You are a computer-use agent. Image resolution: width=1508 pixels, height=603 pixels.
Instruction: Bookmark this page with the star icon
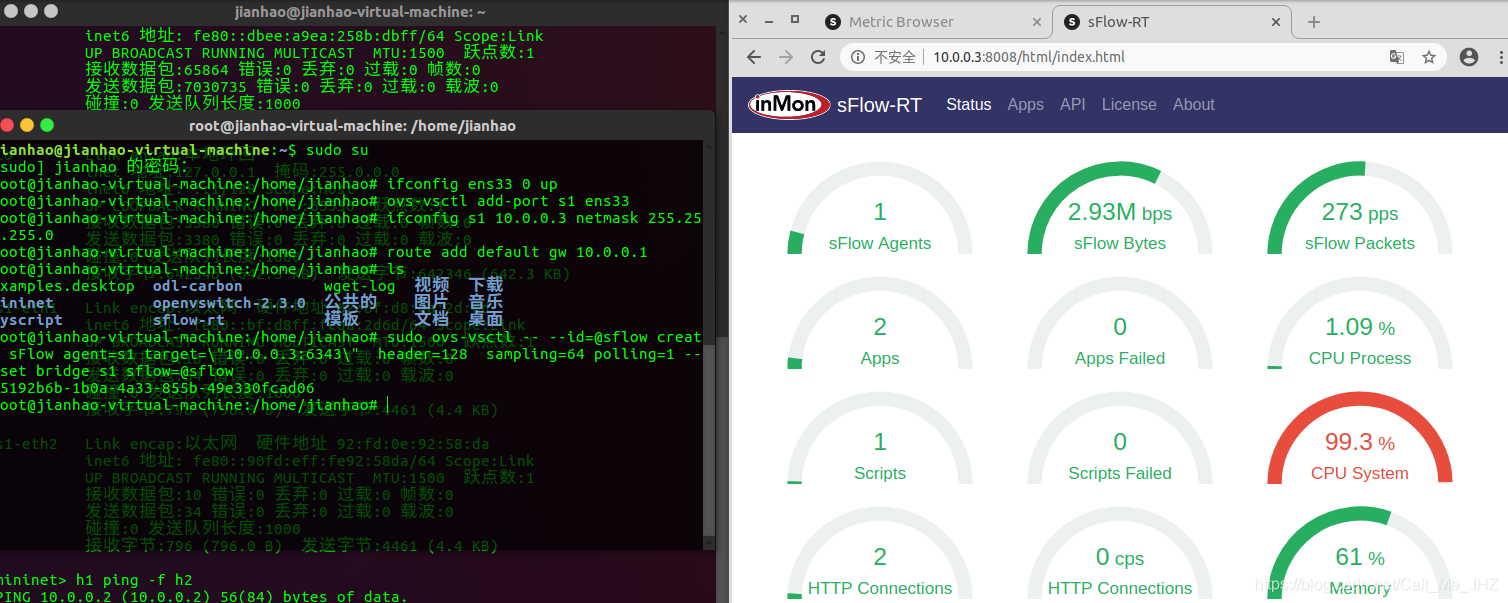[1429, 57]
